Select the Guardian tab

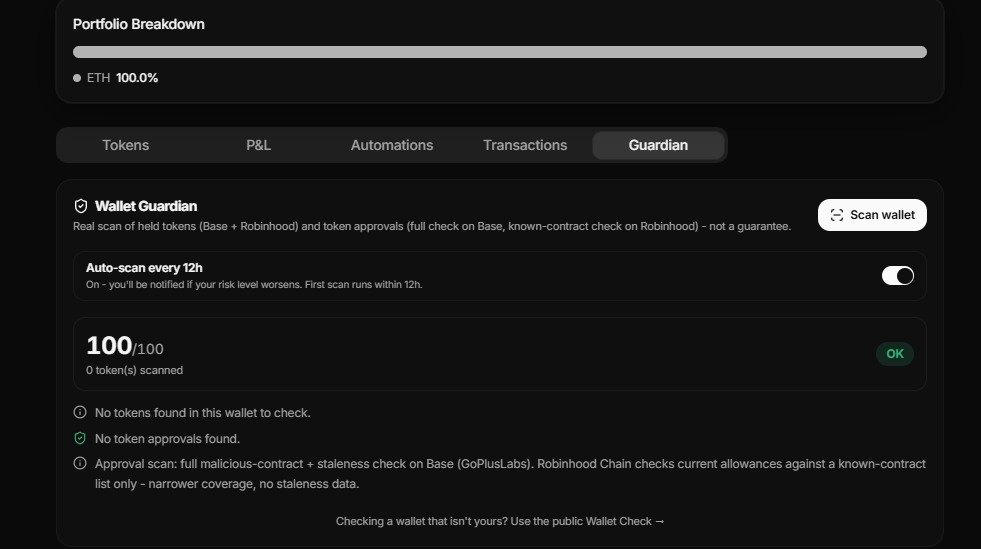pos(658,145)
